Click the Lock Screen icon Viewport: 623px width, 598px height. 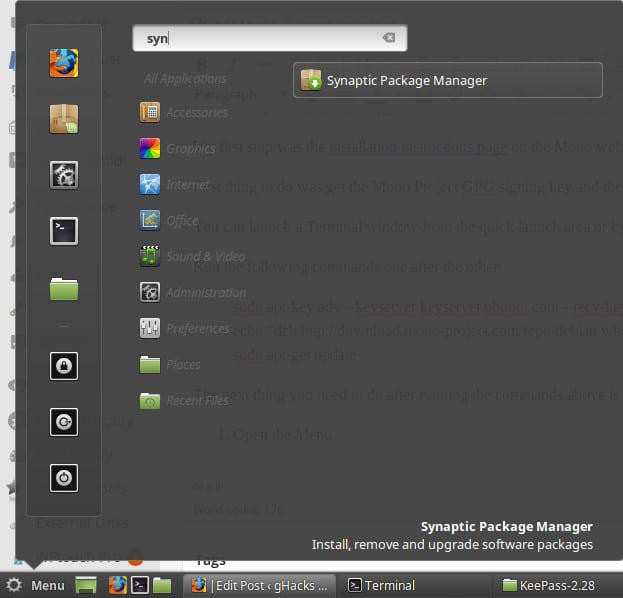coord(64,366)
